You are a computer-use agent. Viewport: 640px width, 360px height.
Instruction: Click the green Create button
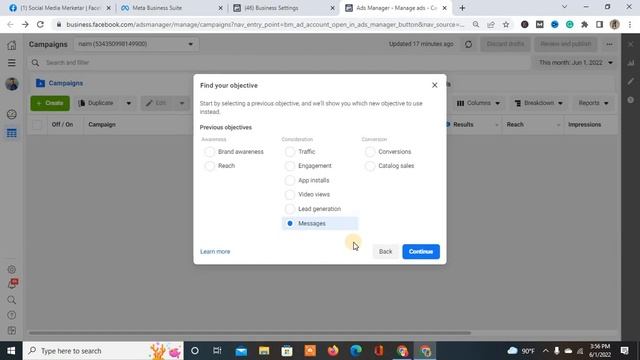[x=50, y=103]
